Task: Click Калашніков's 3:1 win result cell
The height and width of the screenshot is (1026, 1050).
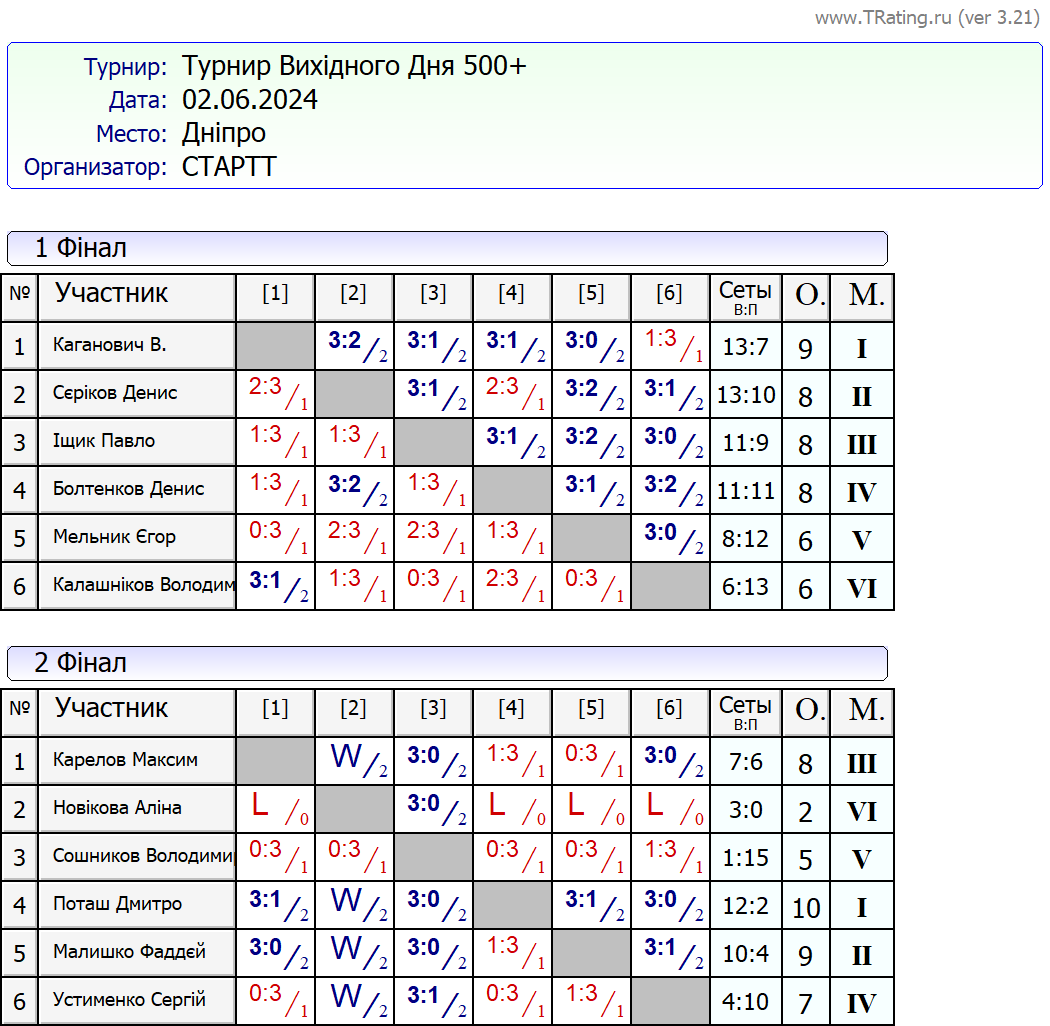Action: [x=275, y=586]
